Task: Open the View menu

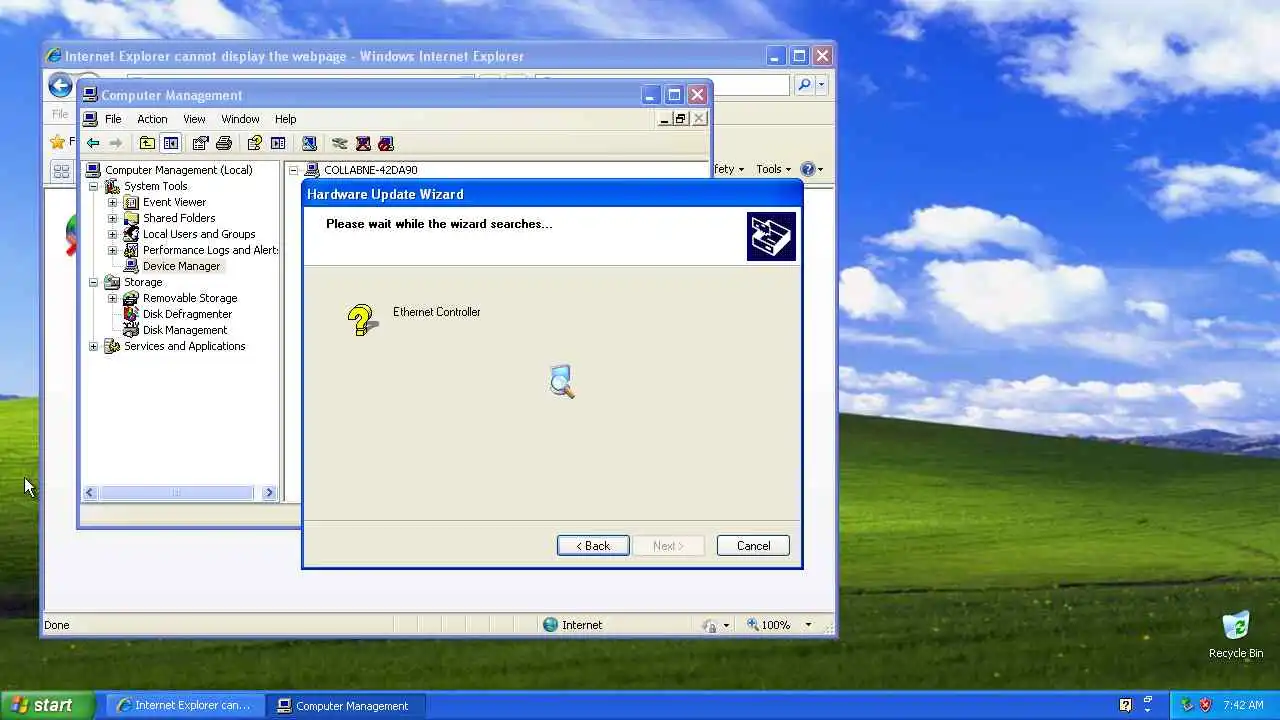Action: pyautogui.click(x=194, y=119)
